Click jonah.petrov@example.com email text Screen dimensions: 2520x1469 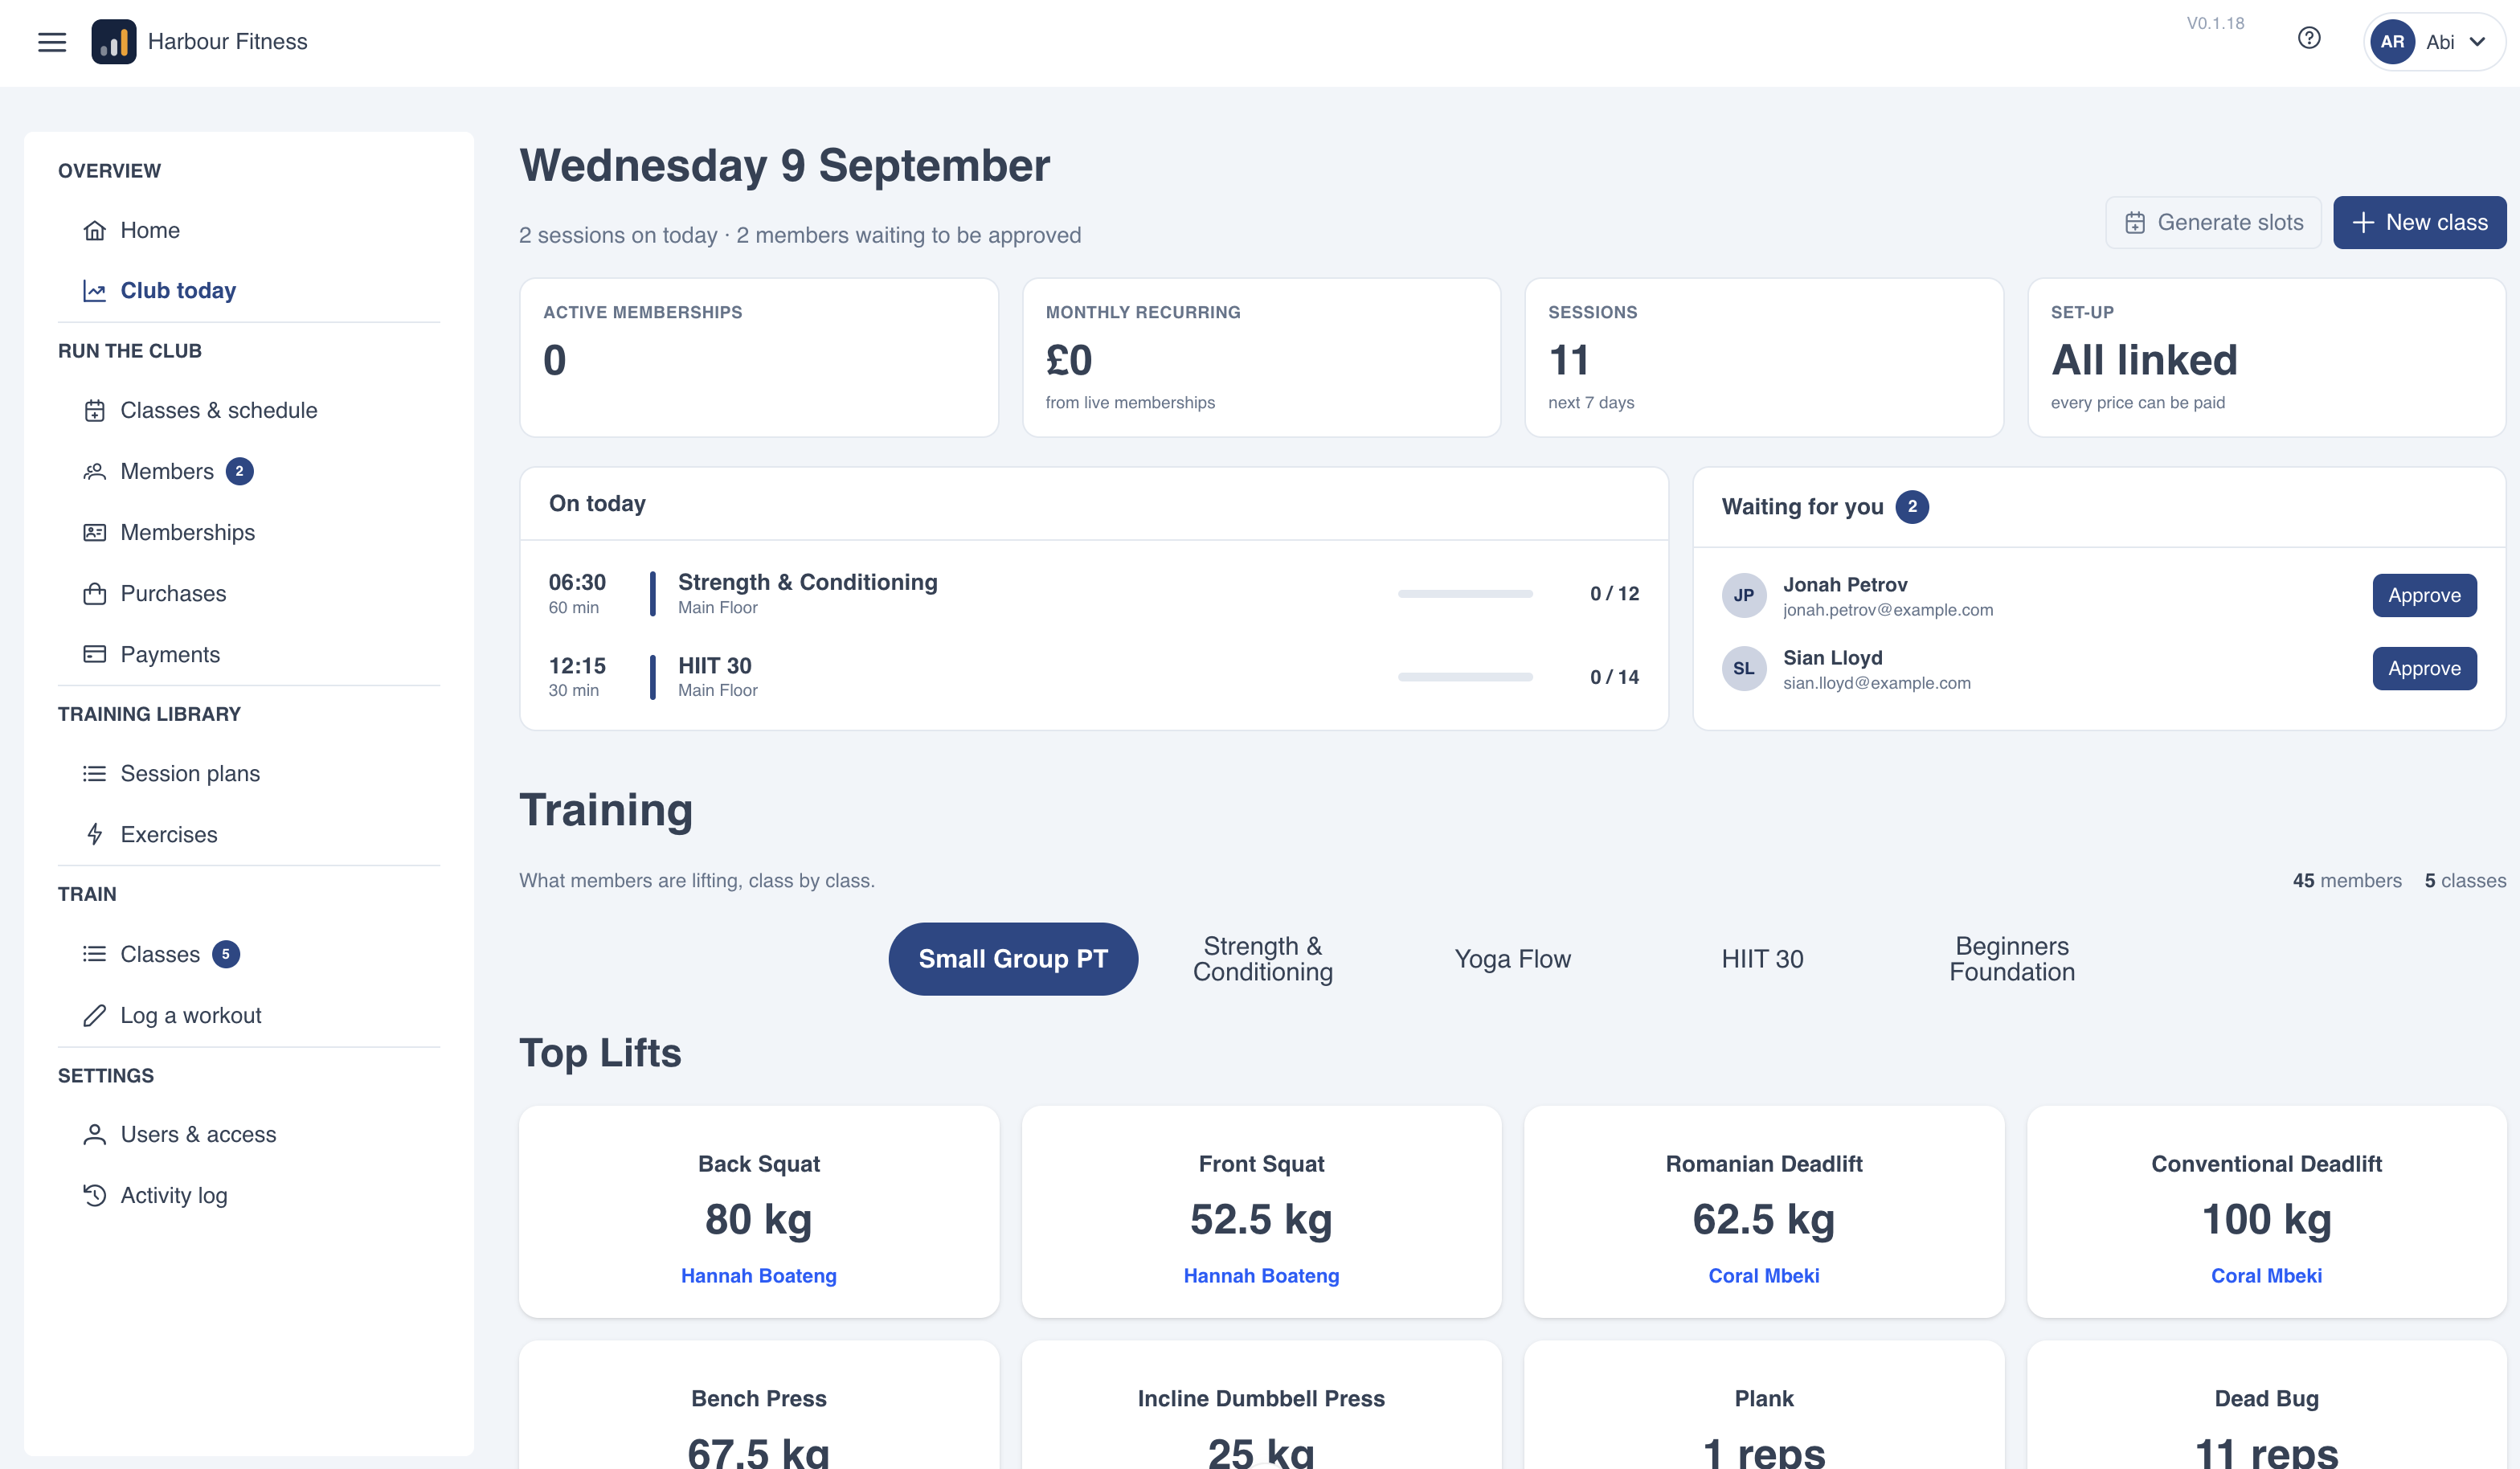pyautogui.click(x=1888, y=610)
